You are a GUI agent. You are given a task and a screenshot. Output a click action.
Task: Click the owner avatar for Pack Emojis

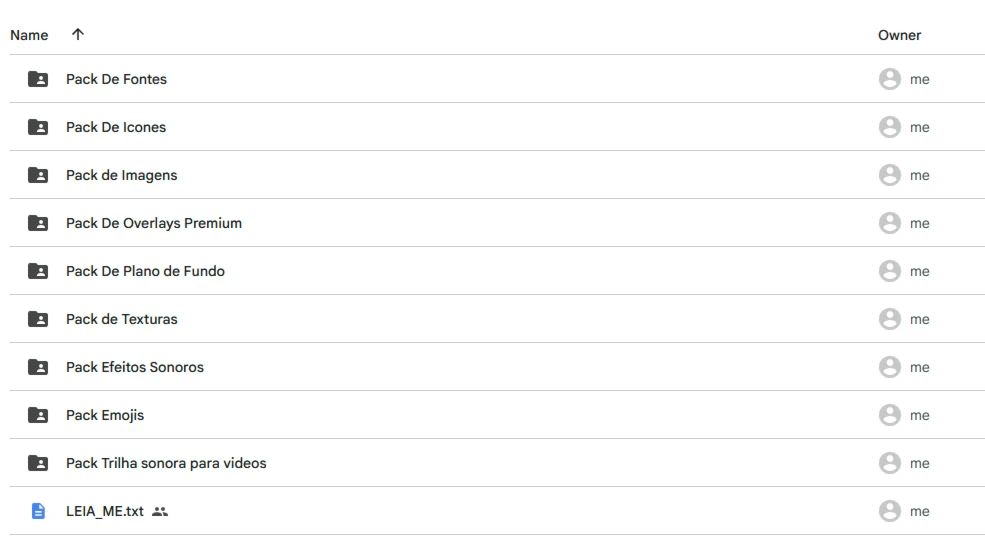(890, 415)
